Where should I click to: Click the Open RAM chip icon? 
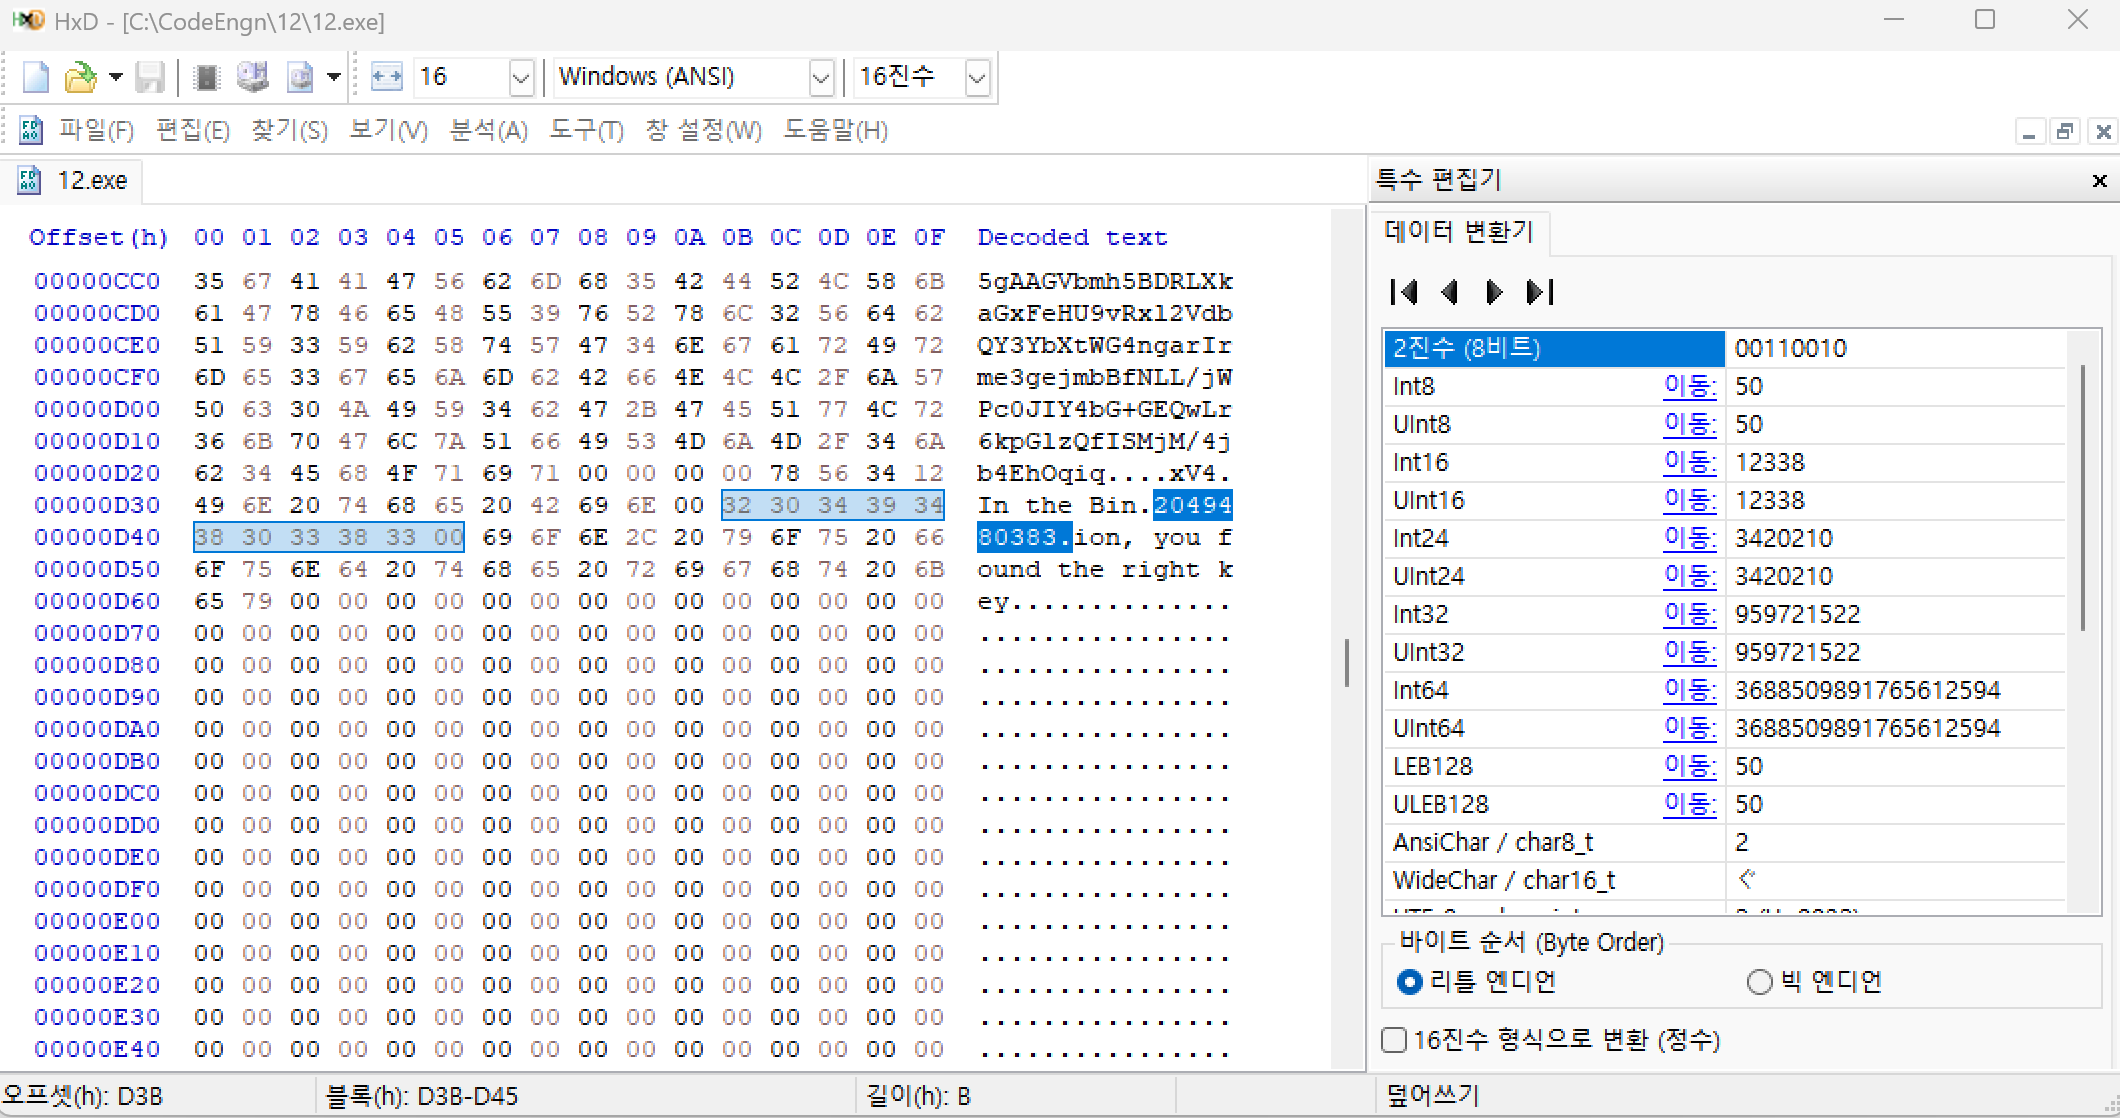point(207,77)
